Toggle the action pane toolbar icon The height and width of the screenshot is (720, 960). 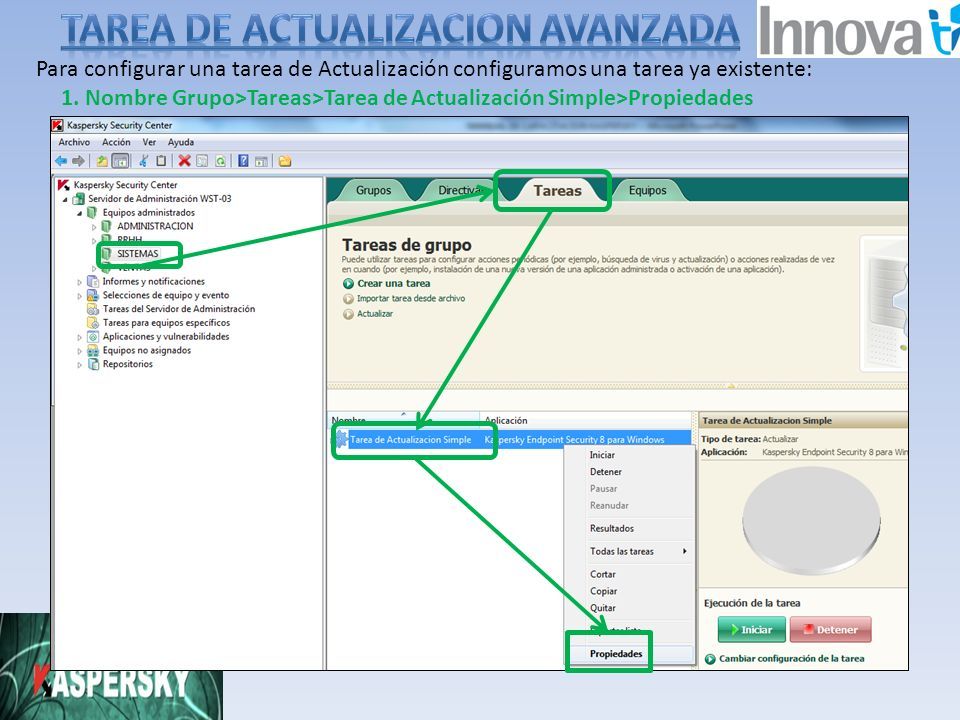pos(261,161)
